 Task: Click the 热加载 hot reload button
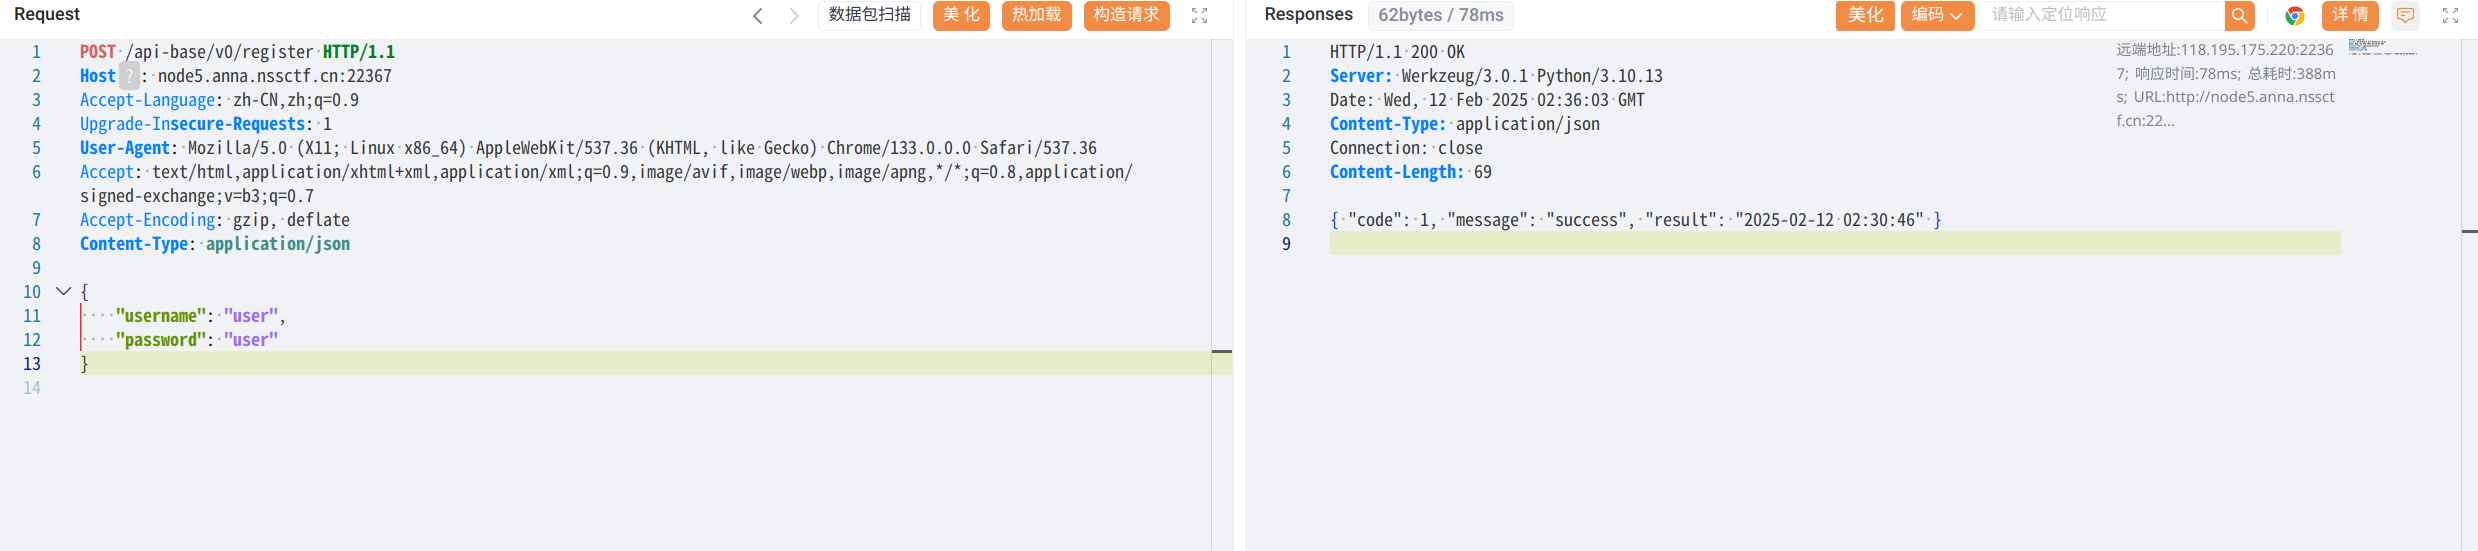1036,16
